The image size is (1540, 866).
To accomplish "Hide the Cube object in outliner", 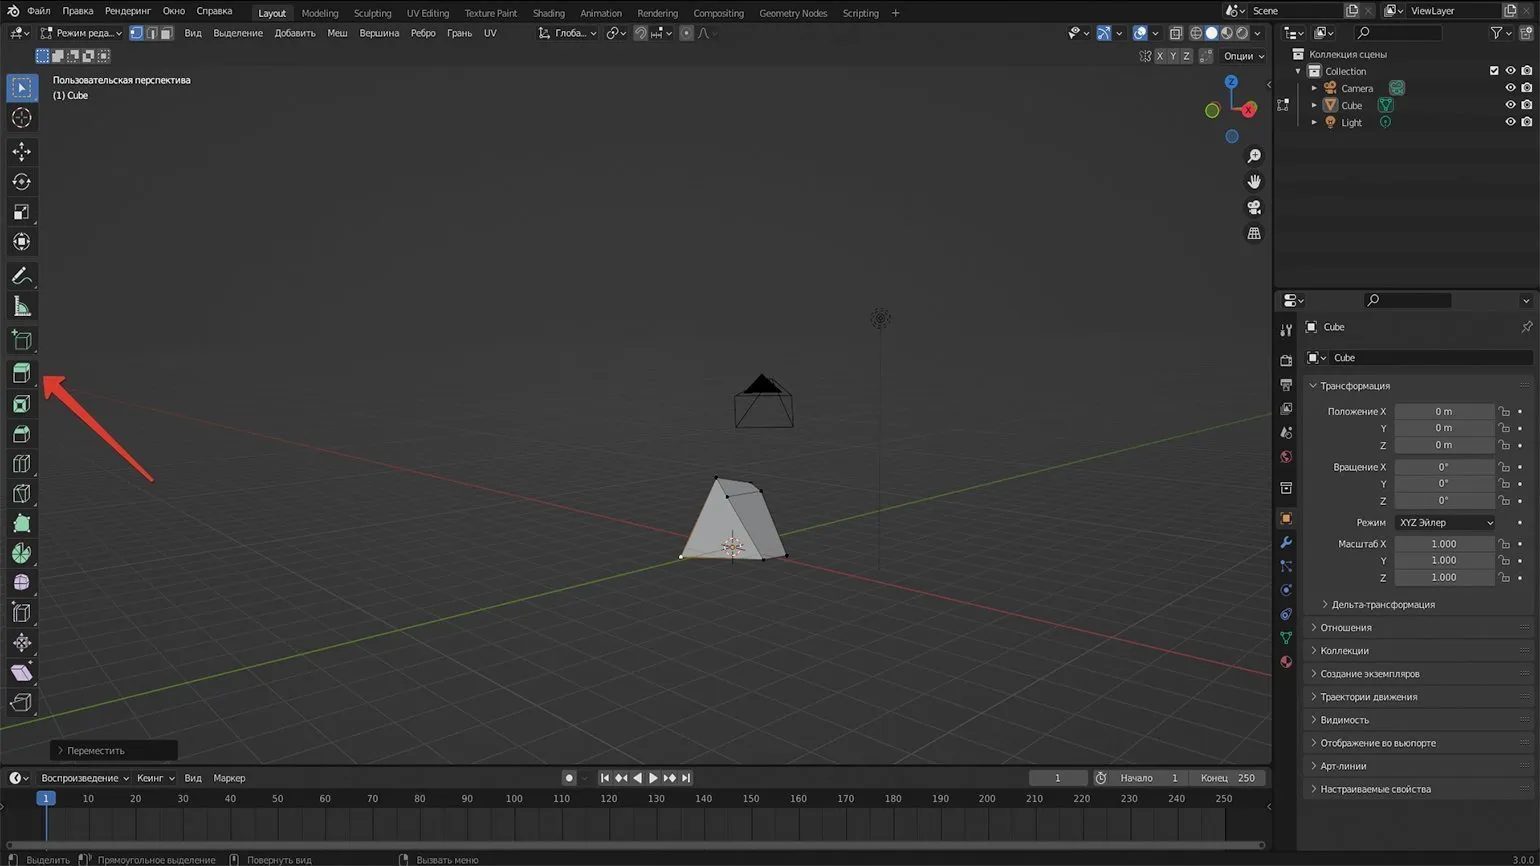I will (1510, 105).
